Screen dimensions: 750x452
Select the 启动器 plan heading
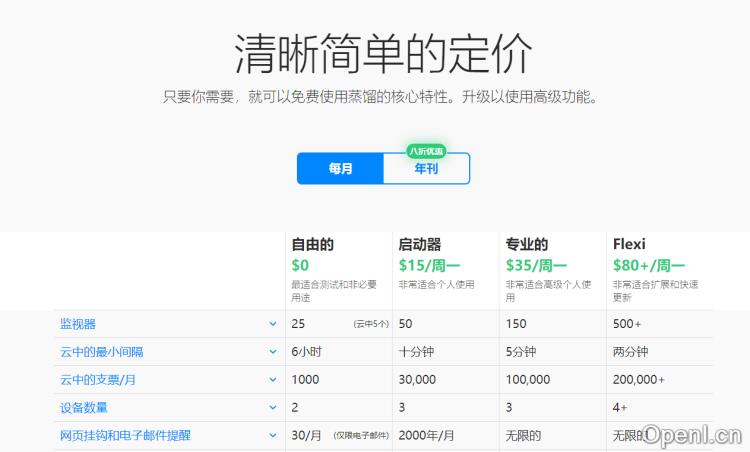419,244
